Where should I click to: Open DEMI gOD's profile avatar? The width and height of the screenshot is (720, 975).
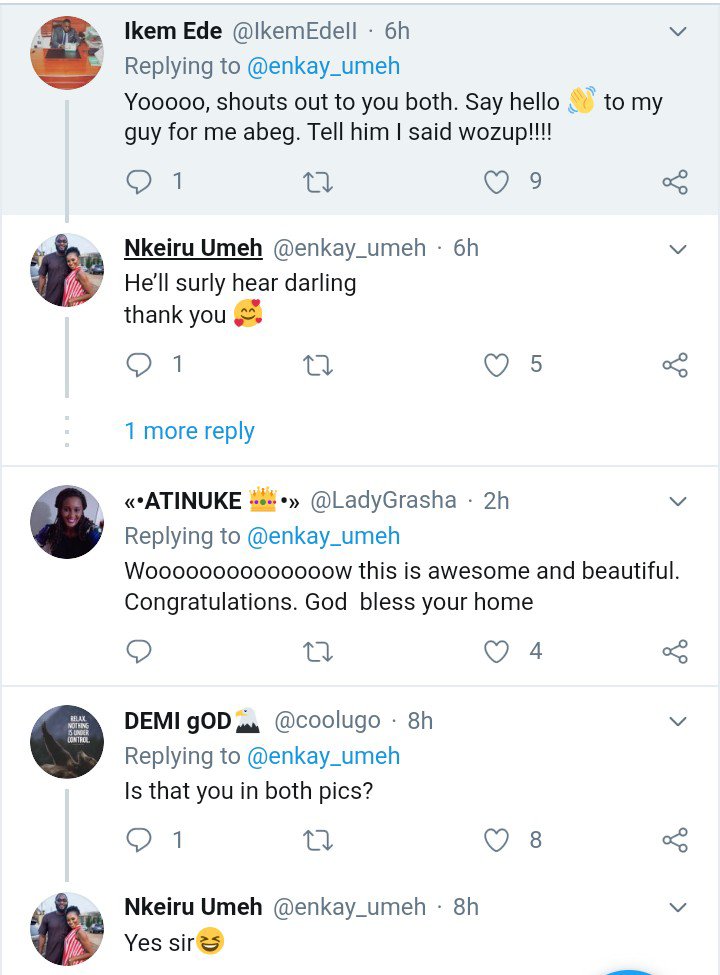click(x=67, y=741)
